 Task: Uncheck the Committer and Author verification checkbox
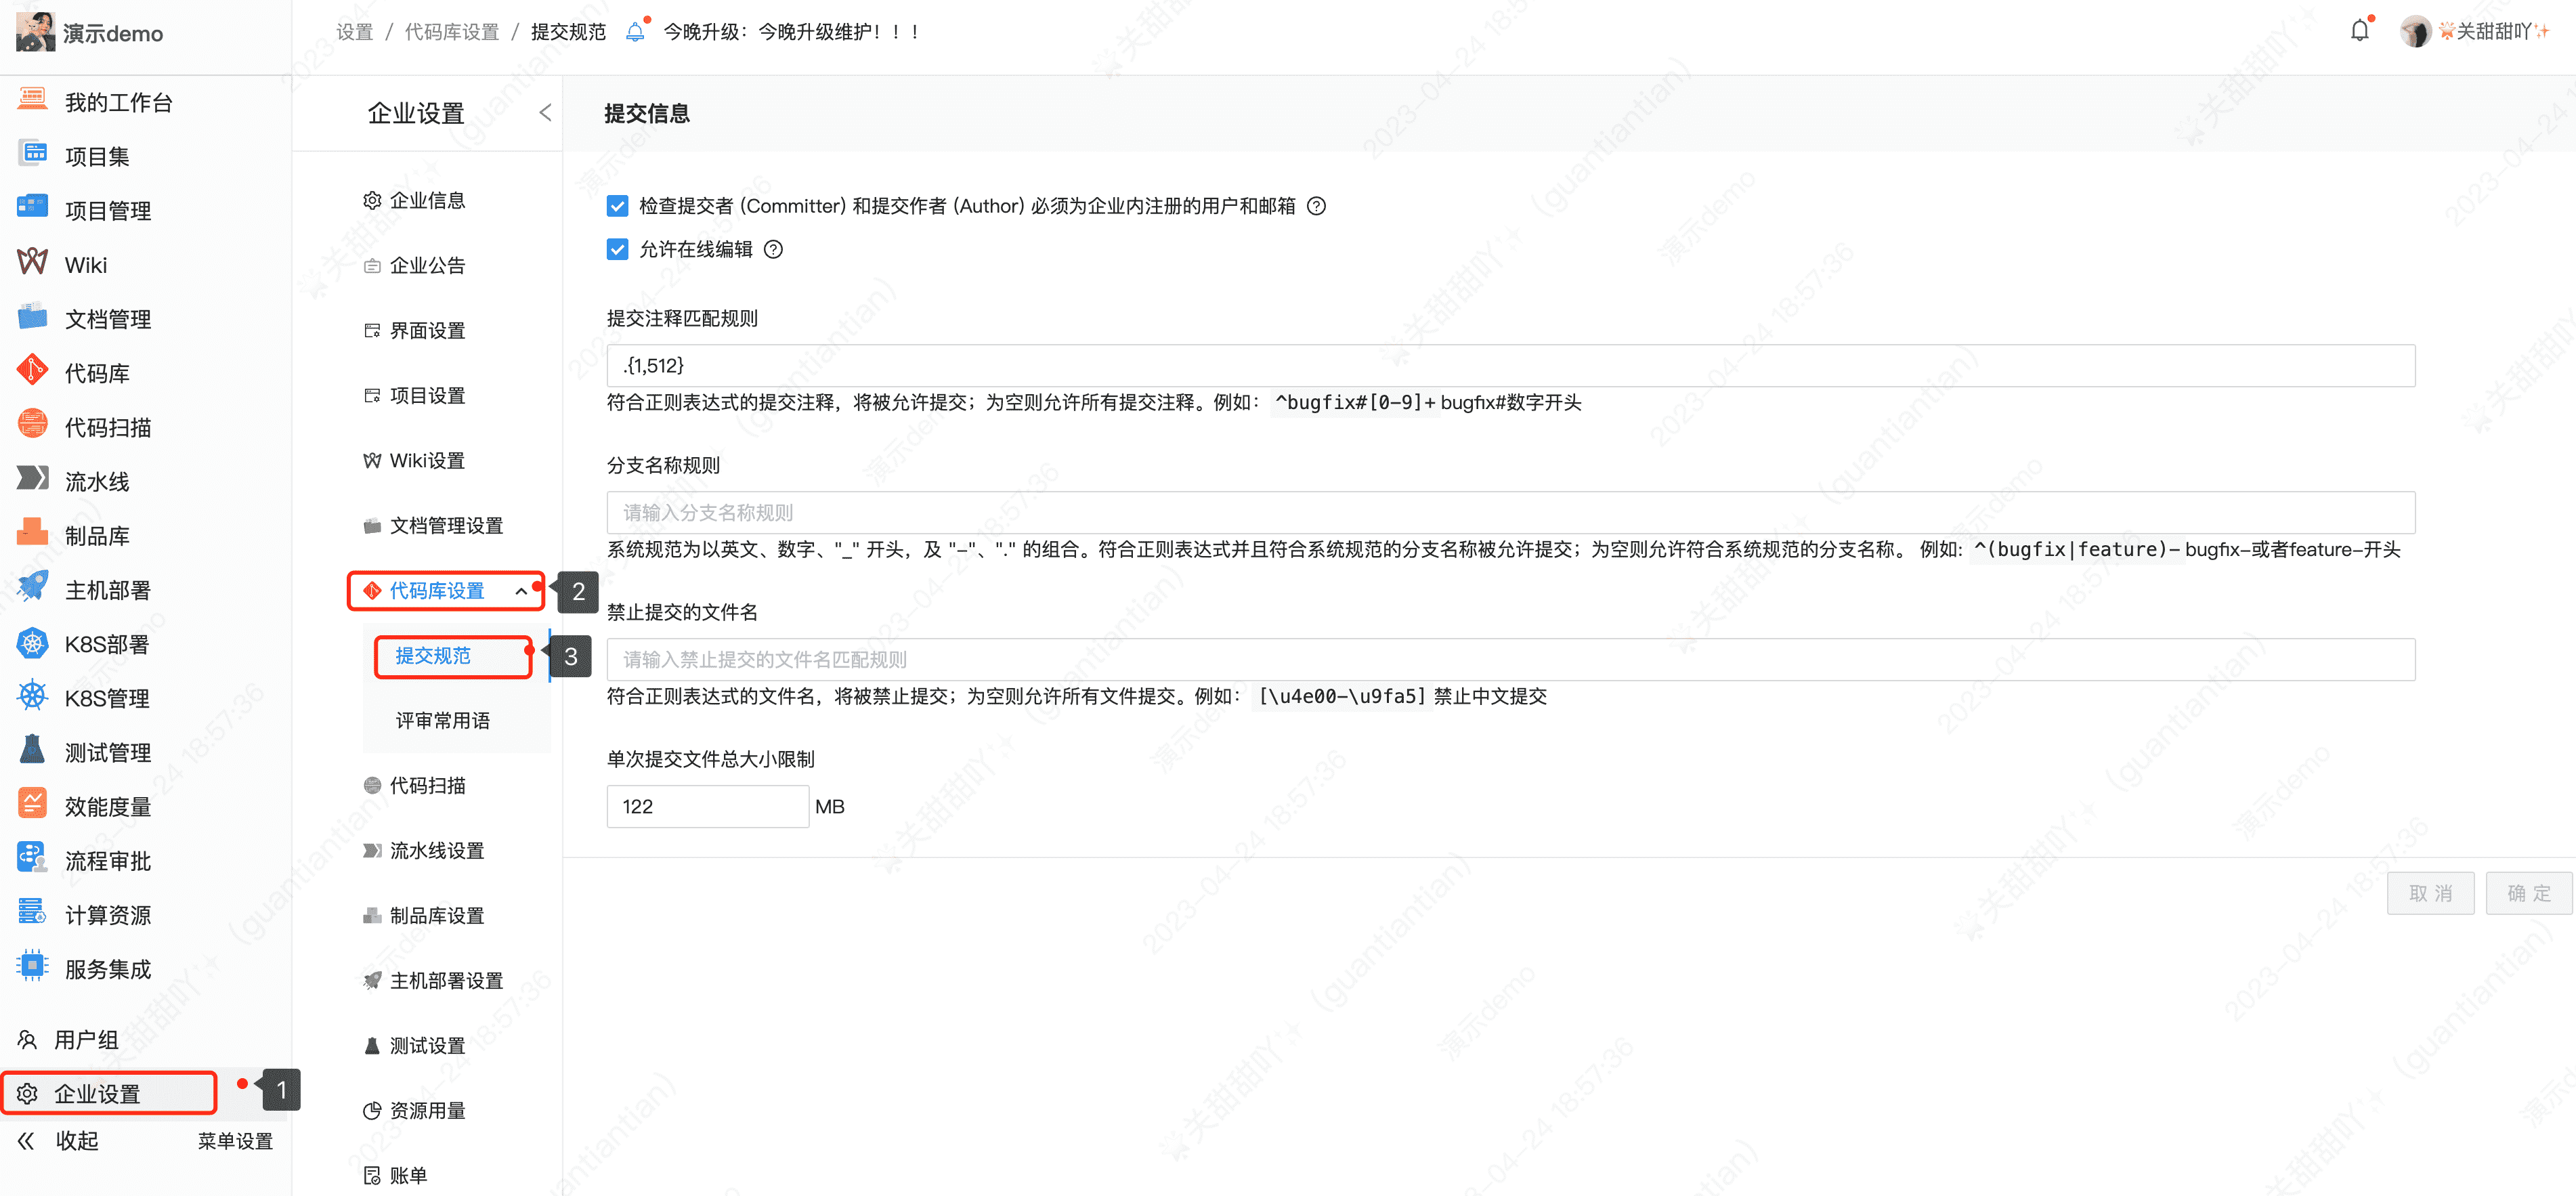point(617,206)
